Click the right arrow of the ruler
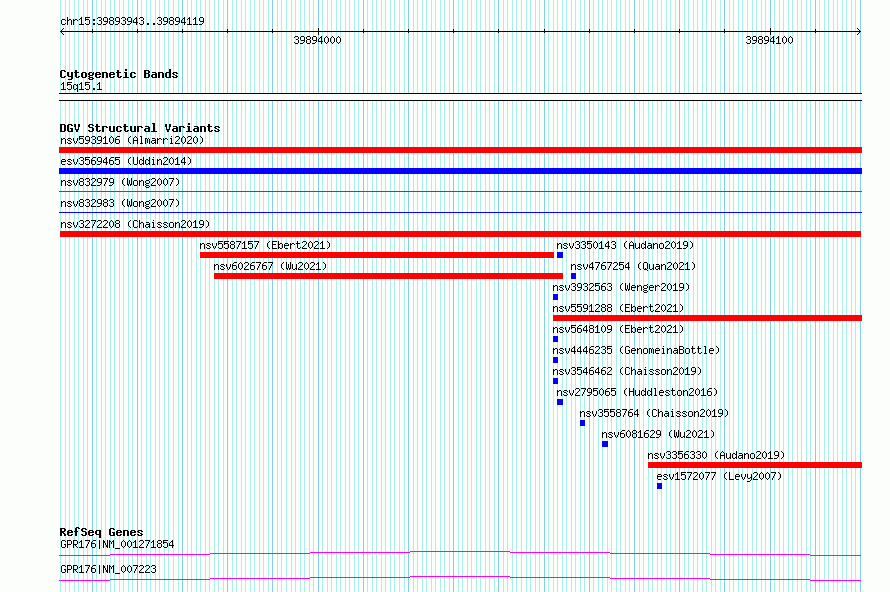This screenshot has width=890, height=592. coord(858,31)
